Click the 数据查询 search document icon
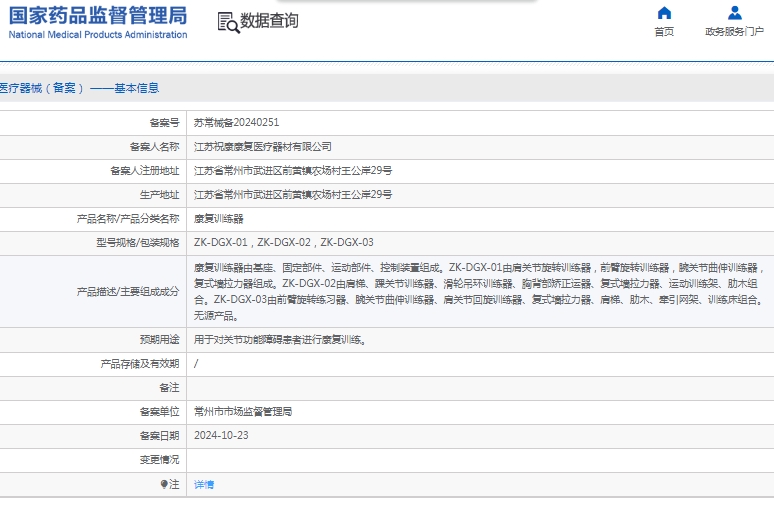The width and height of the screenshot is (774, 505). [x=228, y=22]
